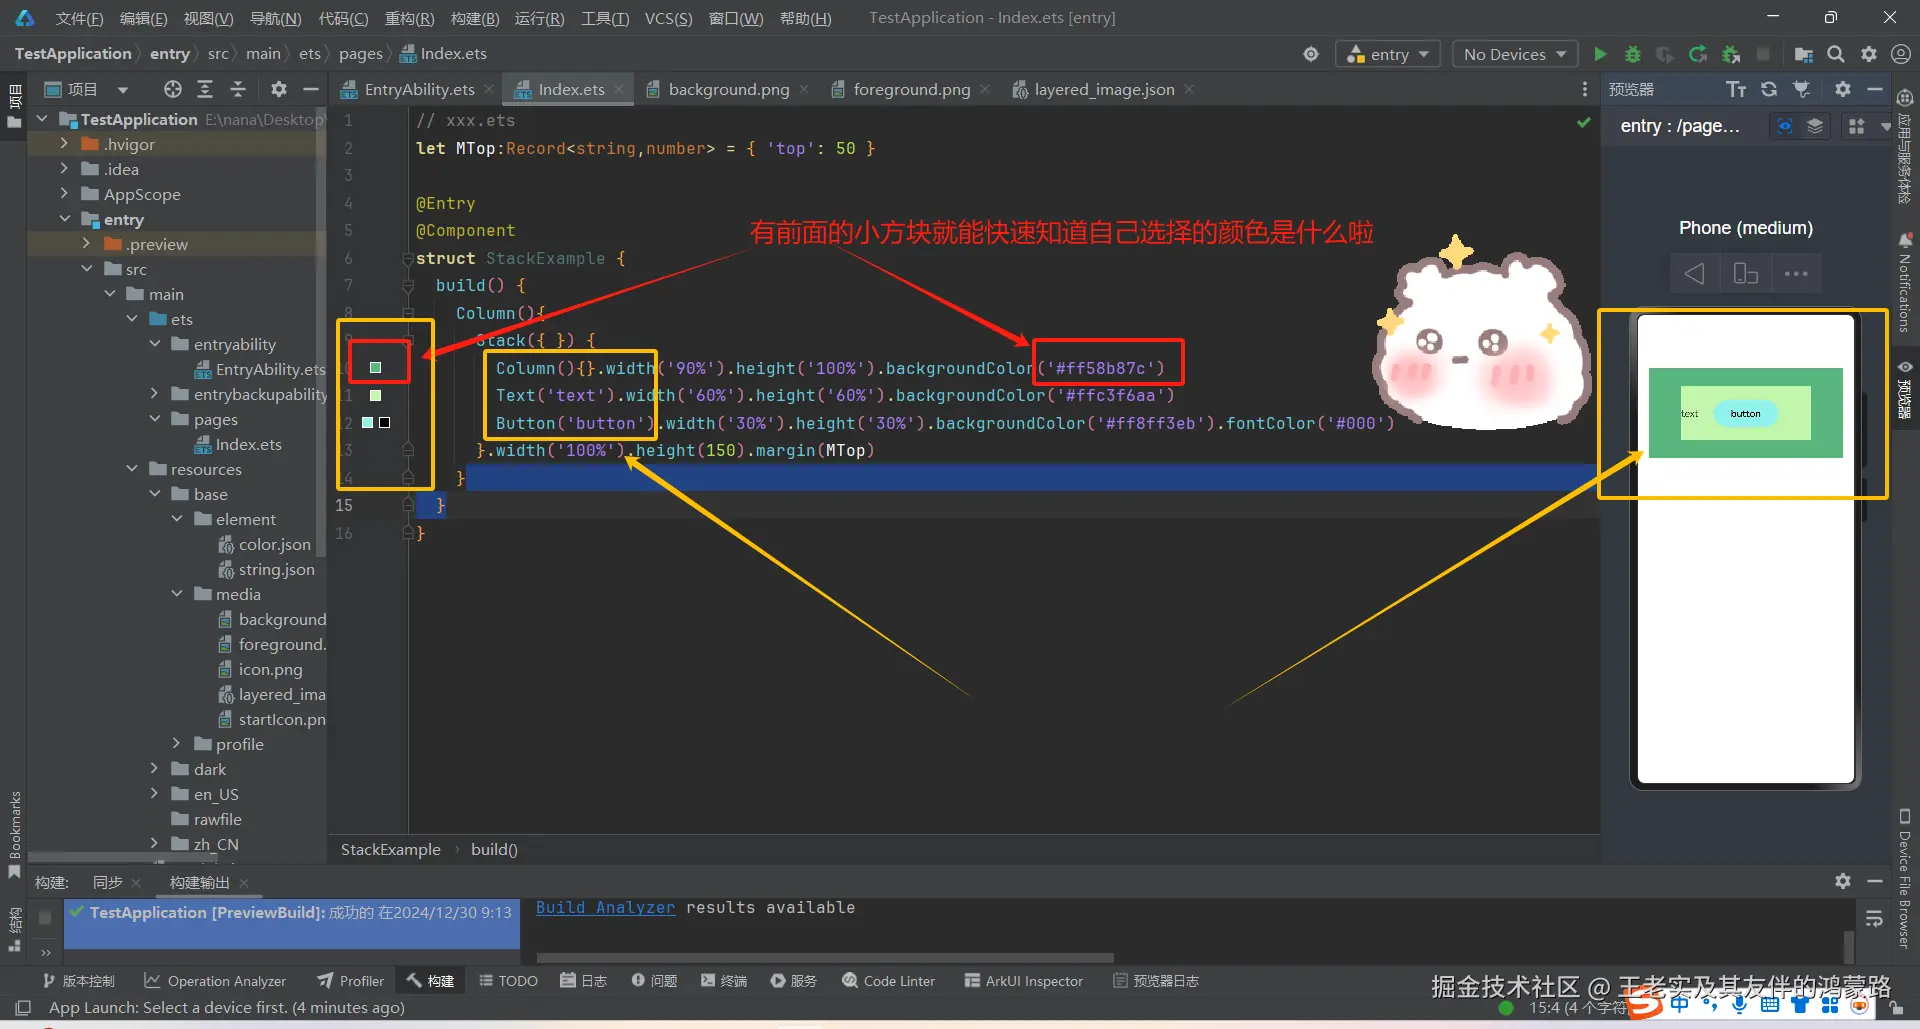Toggle Inspector eye mode in Previewer
The height and width of the screenshot is (1029, 1920).
(1785, 126)
